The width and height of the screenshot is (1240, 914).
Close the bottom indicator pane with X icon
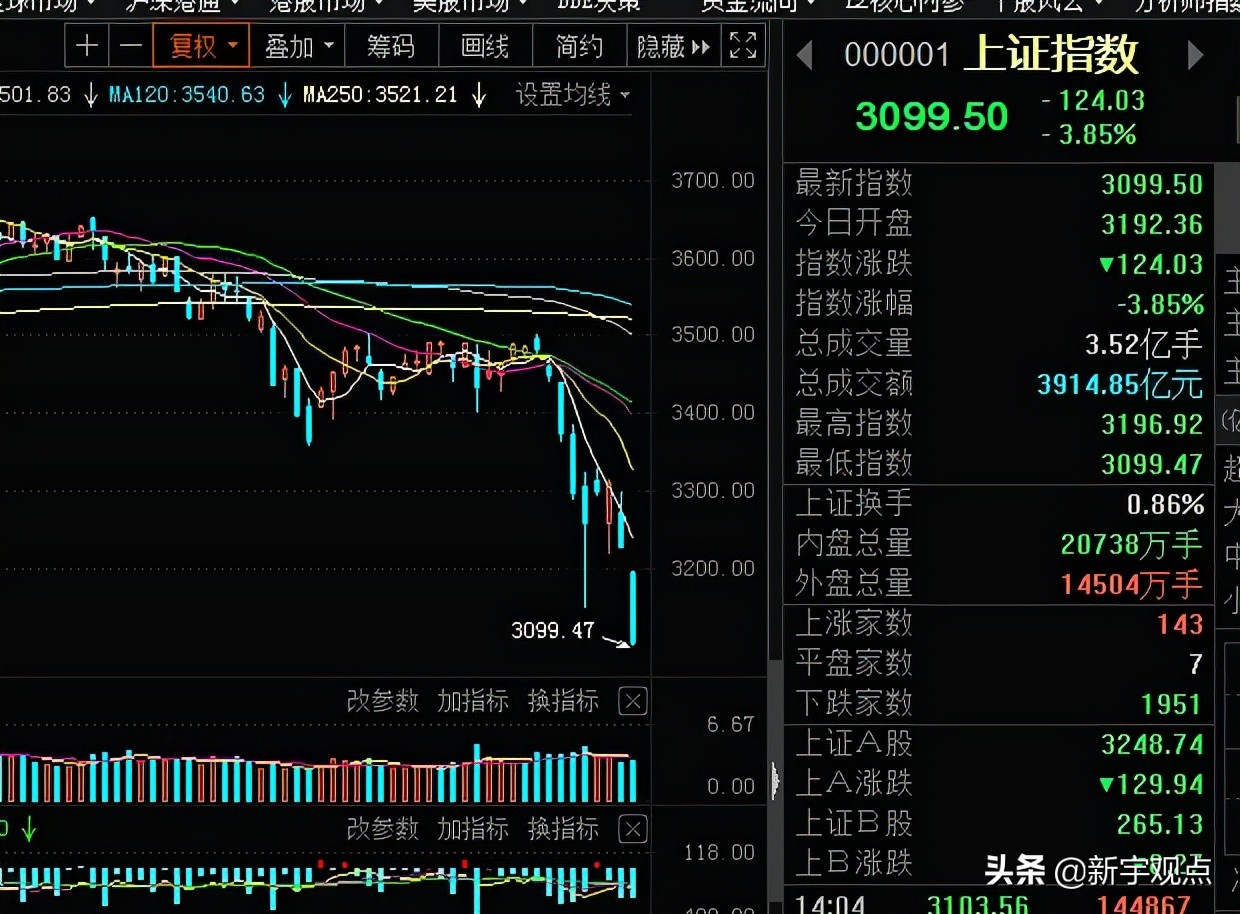tap(632, 829)
